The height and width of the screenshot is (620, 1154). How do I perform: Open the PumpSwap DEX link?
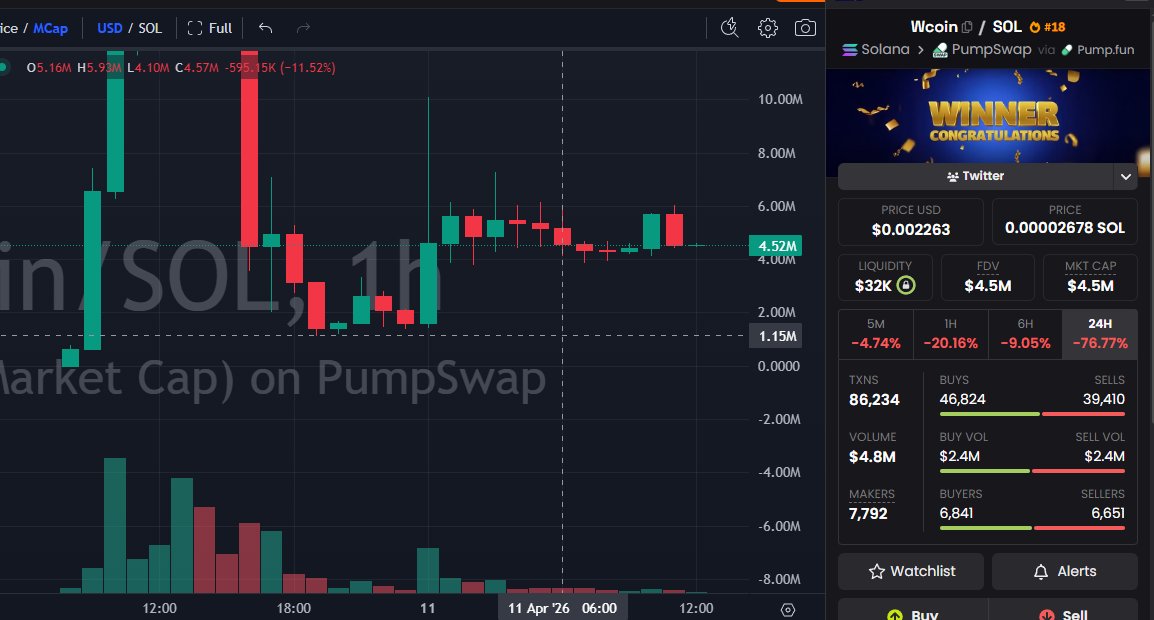point(982,49)
